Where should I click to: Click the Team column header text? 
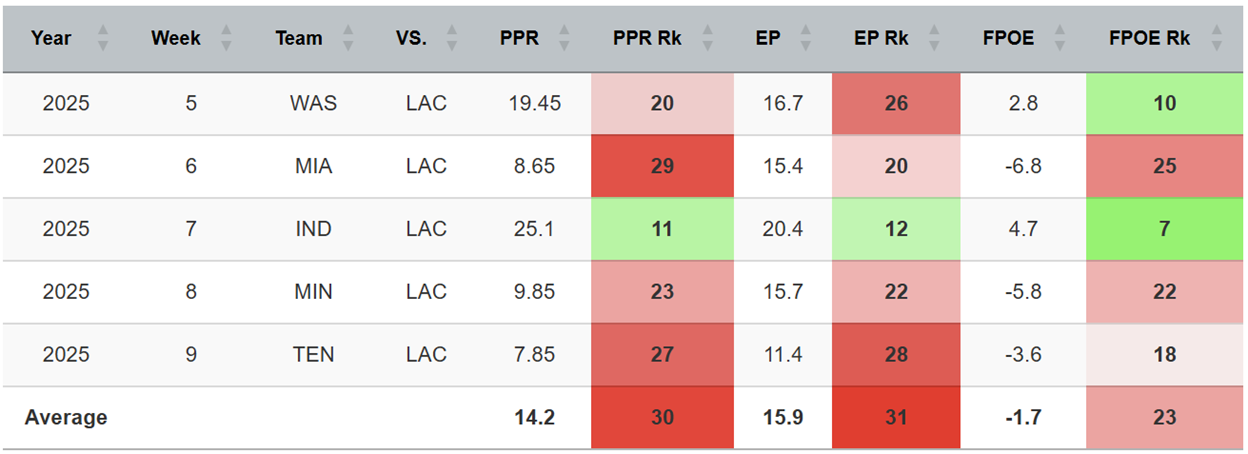(299, 38)
